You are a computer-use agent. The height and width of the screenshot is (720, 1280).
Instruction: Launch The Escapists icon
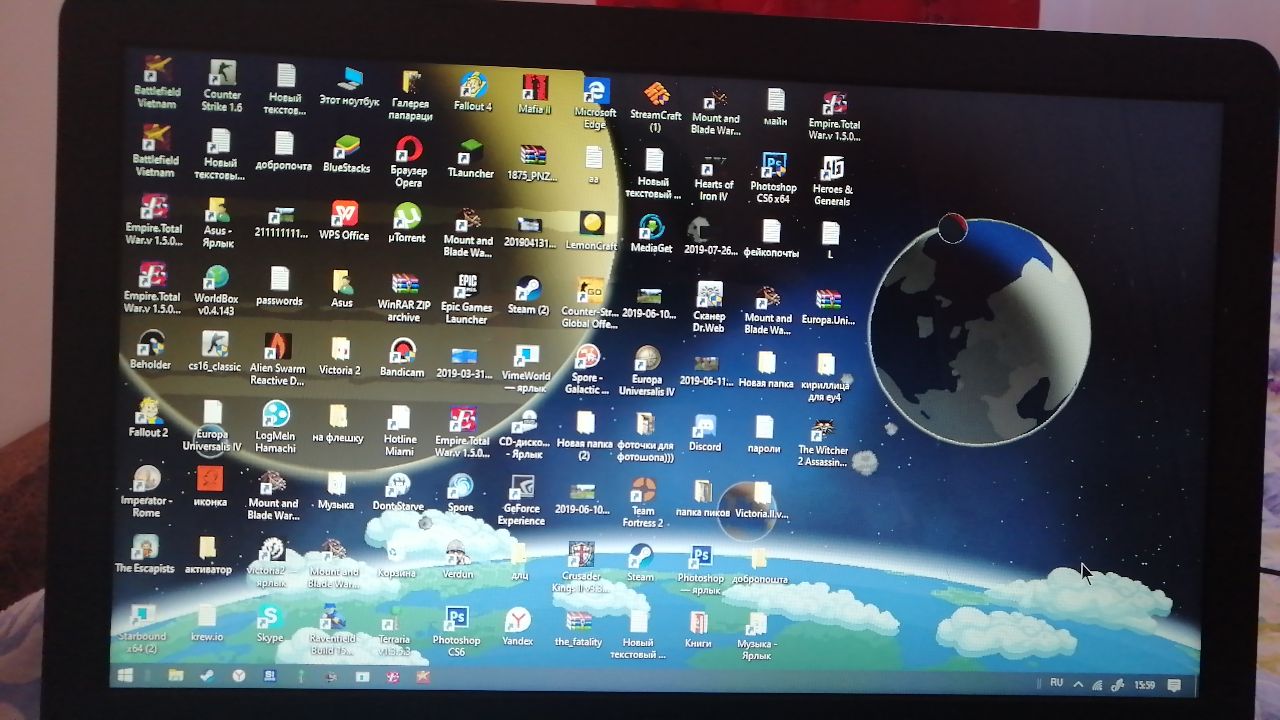(x=145, y=555)
